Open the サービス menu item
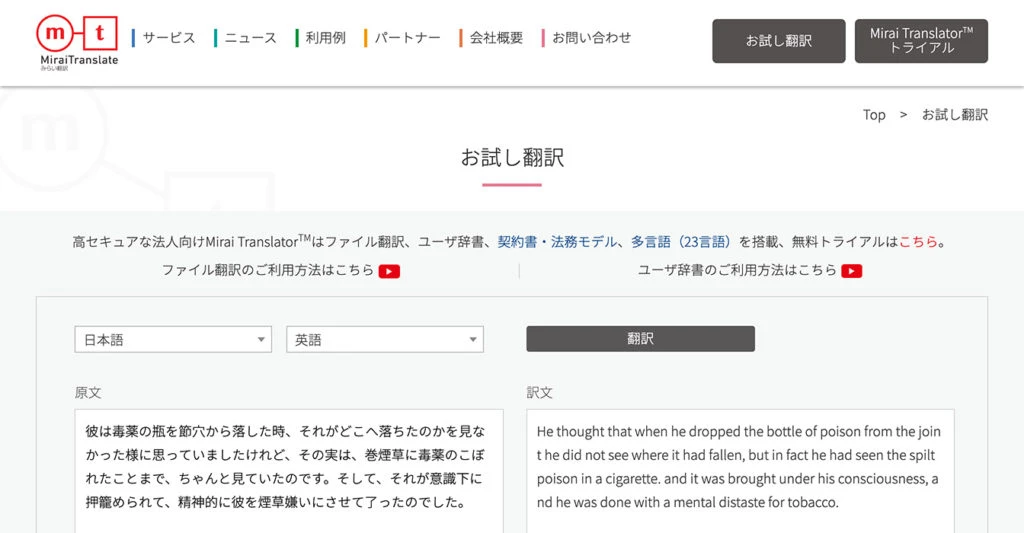Viewport: 1024px width, 533px height. (168, 38)
